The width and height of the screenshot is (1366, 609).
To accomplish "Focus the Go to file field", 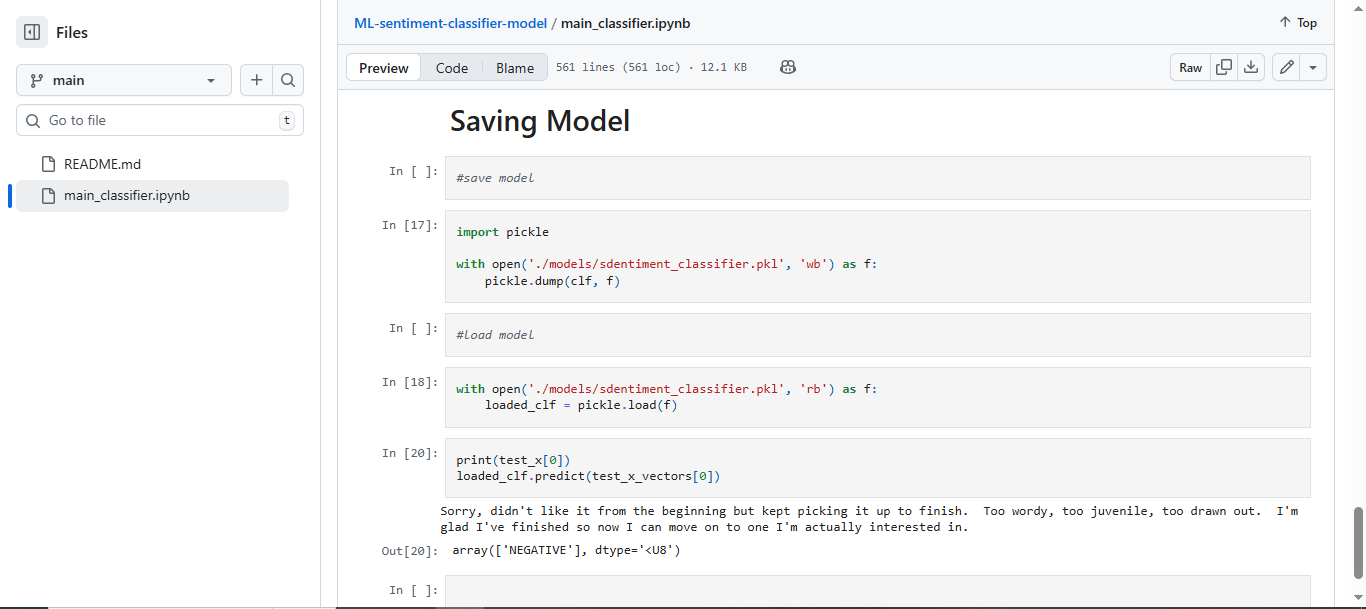I will (160, 121).
